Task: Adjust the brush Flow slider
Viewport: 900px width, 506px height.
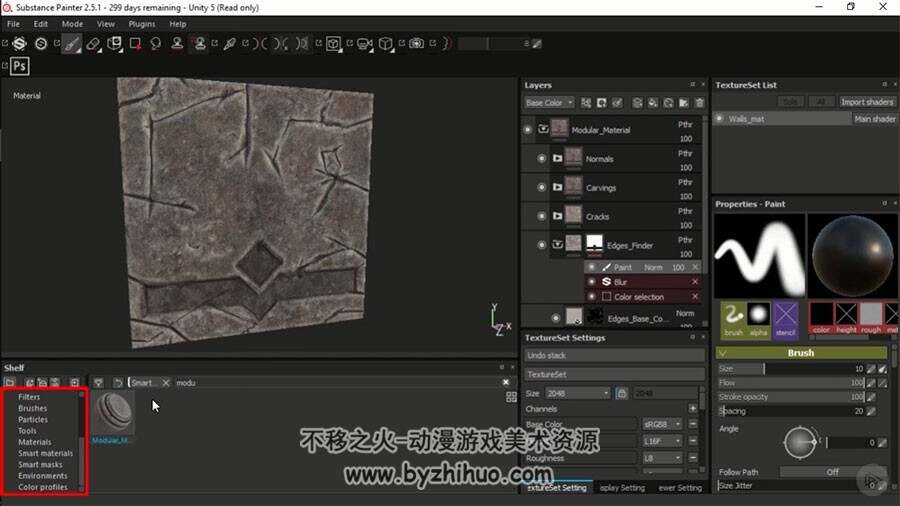Action: coord(791,383)
